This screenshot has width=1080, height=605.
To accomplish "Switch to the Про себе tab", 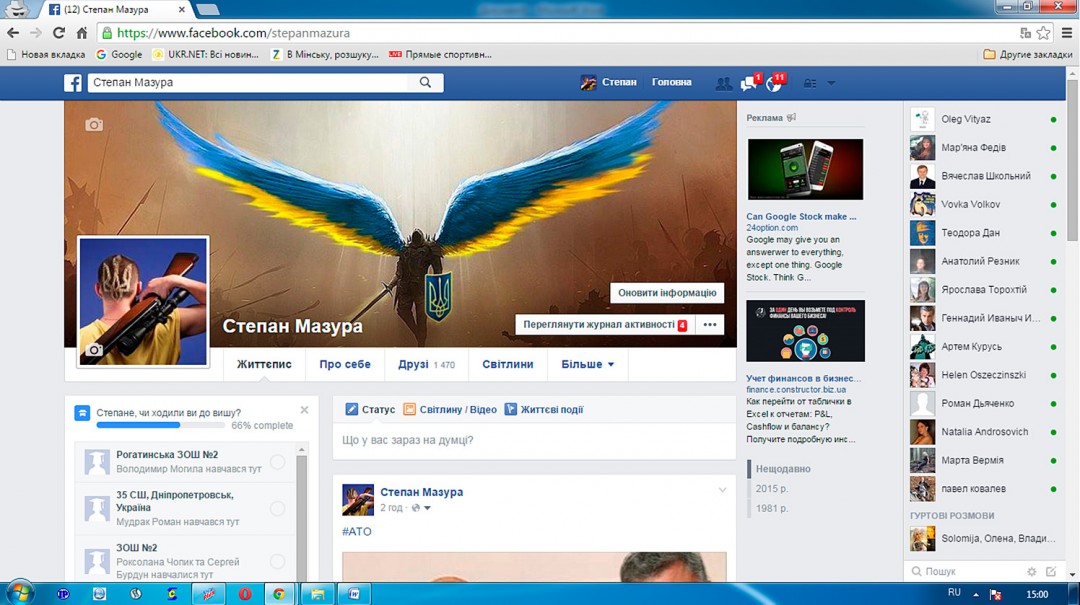I will (x=345, y=365).
